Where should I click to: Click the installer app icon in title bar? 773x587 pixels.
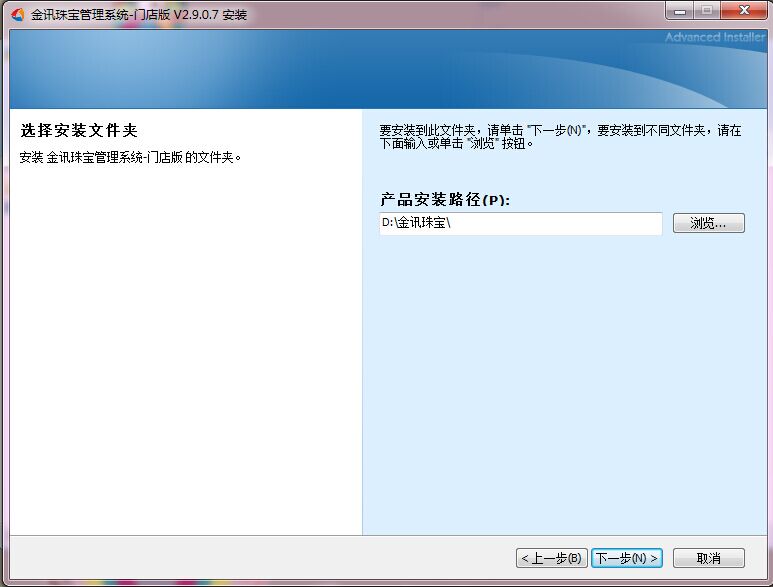(x=18, y=15)
